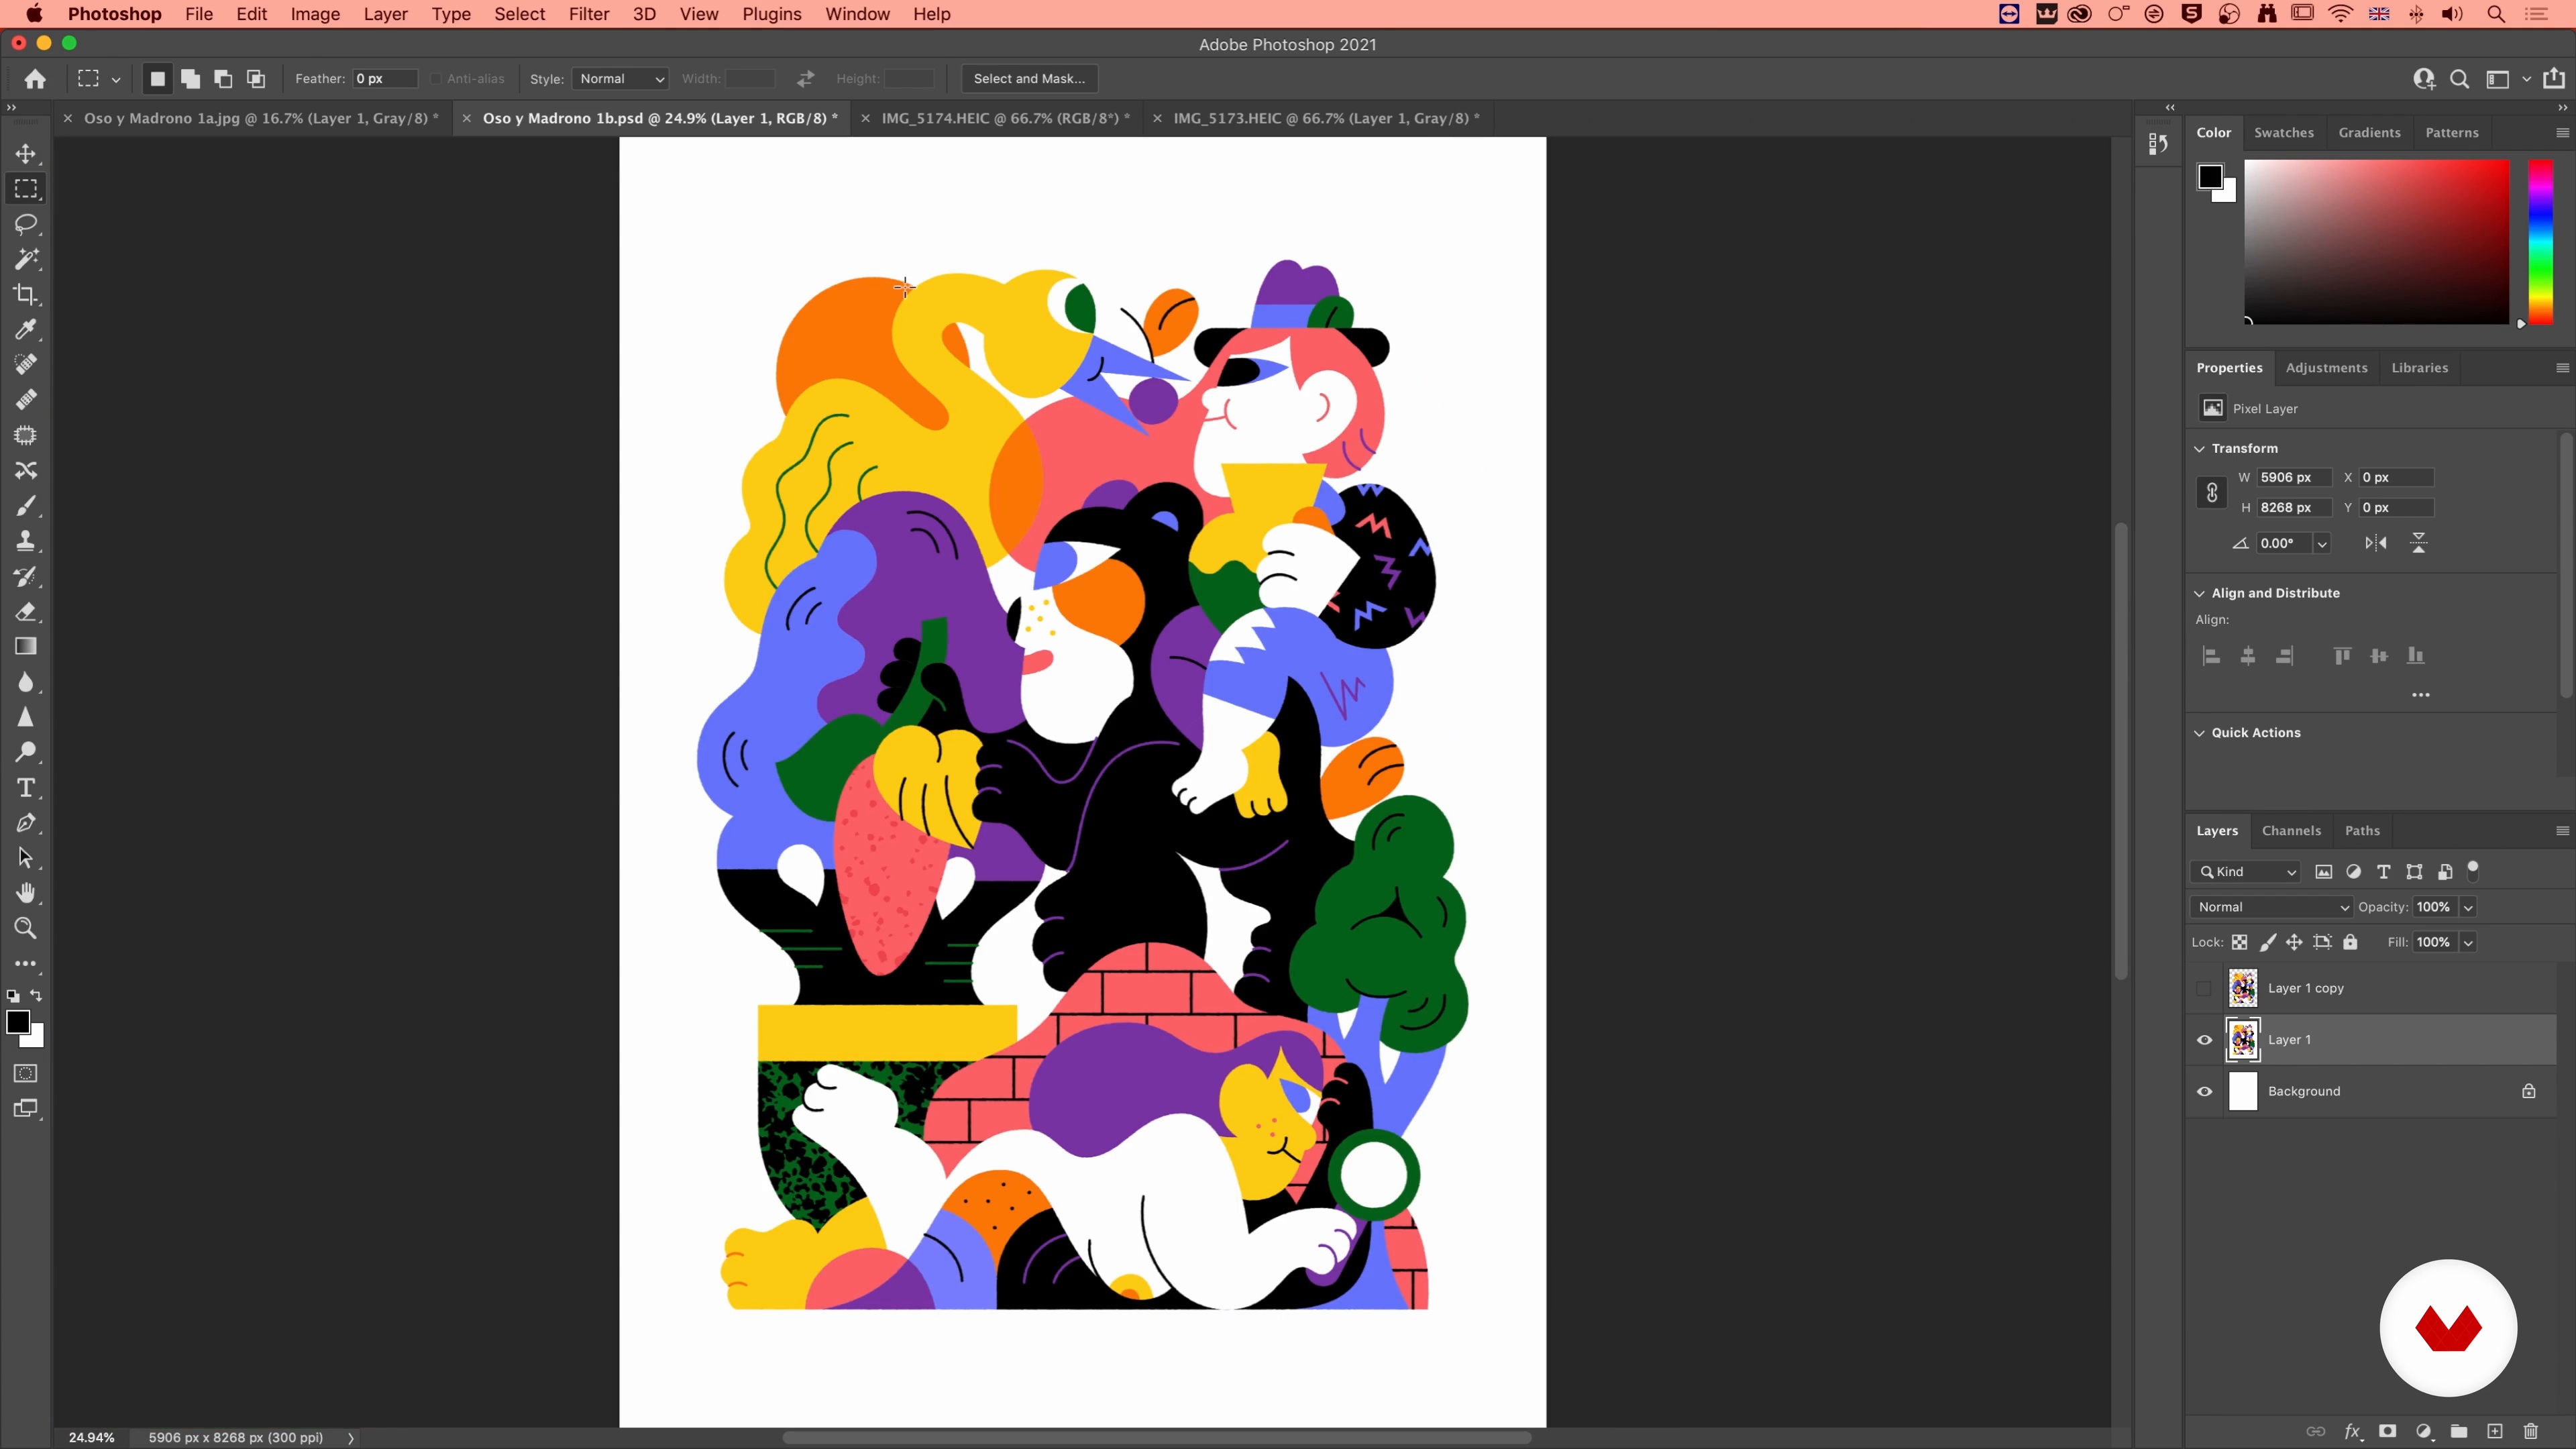Toggle Quick Mask mode

coord(26,1074)
